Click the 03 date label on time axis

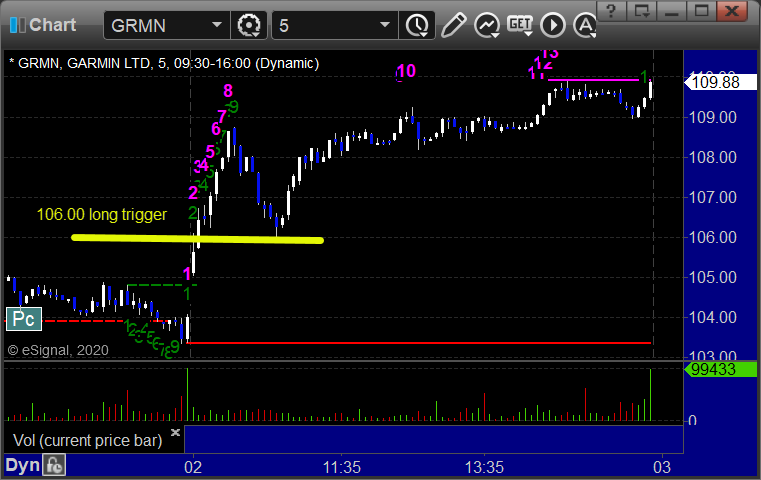662,467
